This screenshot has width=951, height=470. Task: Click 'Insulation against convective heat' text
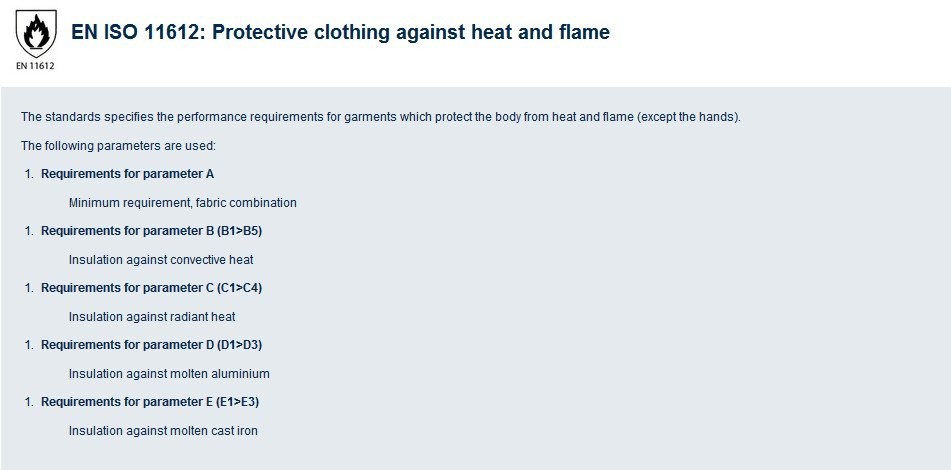(161, 260)
